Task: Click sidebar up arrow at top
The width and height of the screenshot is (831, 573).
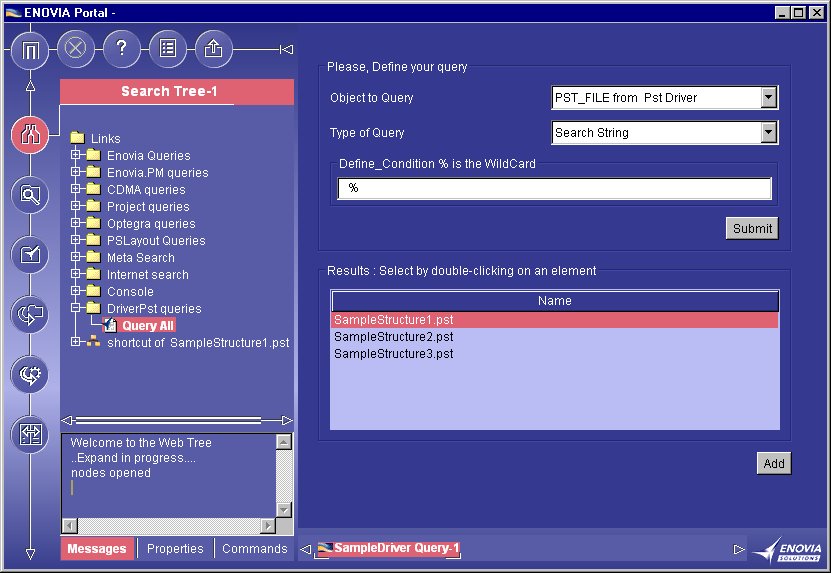Action: (30, 86)
